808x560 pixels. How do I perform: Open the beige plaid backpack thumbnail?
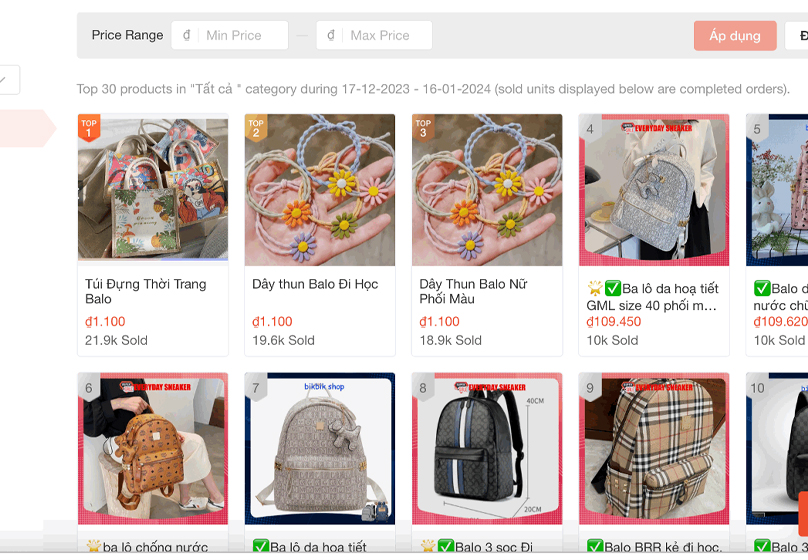click(x=654, y=450)
